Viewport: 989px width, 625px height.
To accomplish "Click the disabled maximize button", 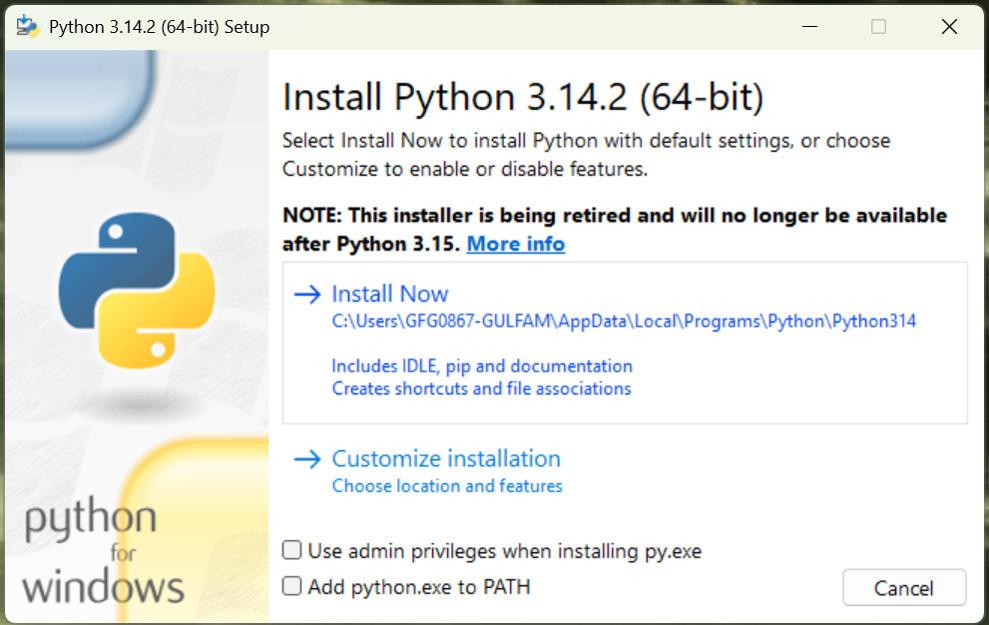I will (x=879, y=27).
